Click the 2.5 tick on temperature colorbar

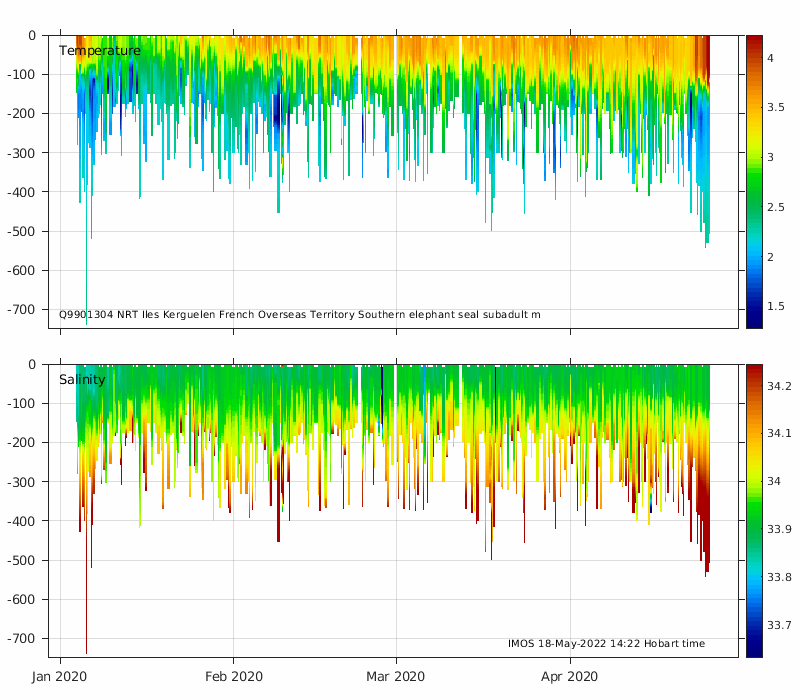tap(778, 207)
